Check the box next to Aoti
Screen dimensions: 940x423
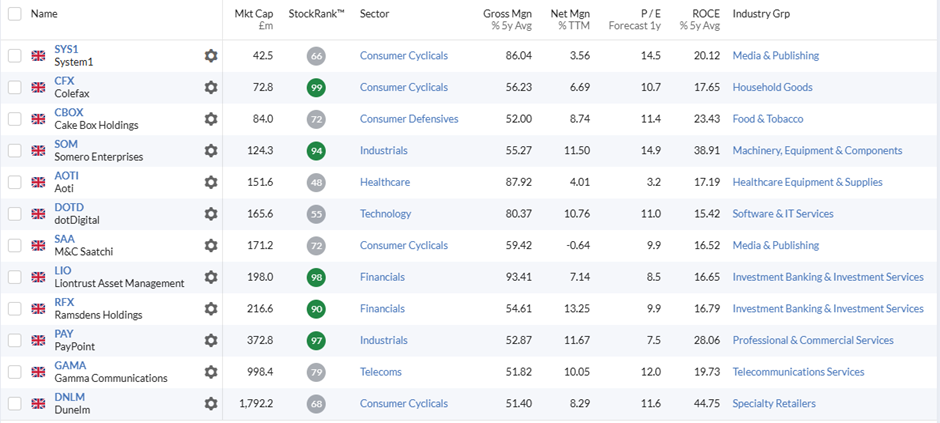coord(14,182)
